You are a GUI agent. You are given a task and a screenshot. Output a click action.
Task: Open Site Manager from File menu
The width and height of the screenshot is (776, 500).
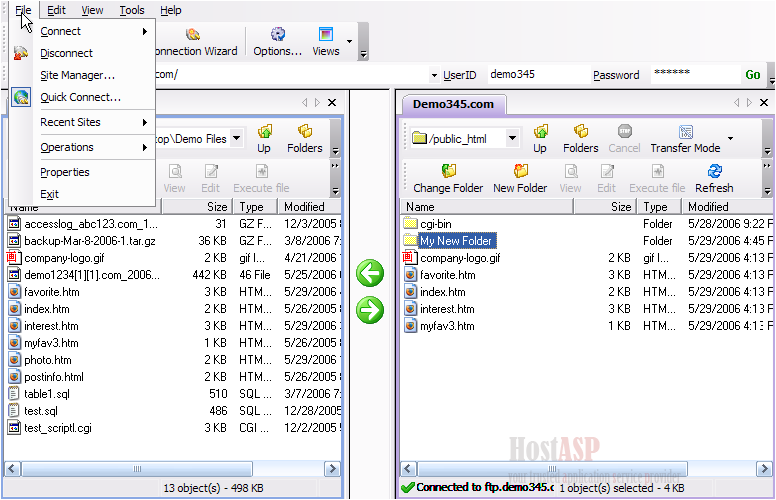pyautogui.click(x=94, y=75)
